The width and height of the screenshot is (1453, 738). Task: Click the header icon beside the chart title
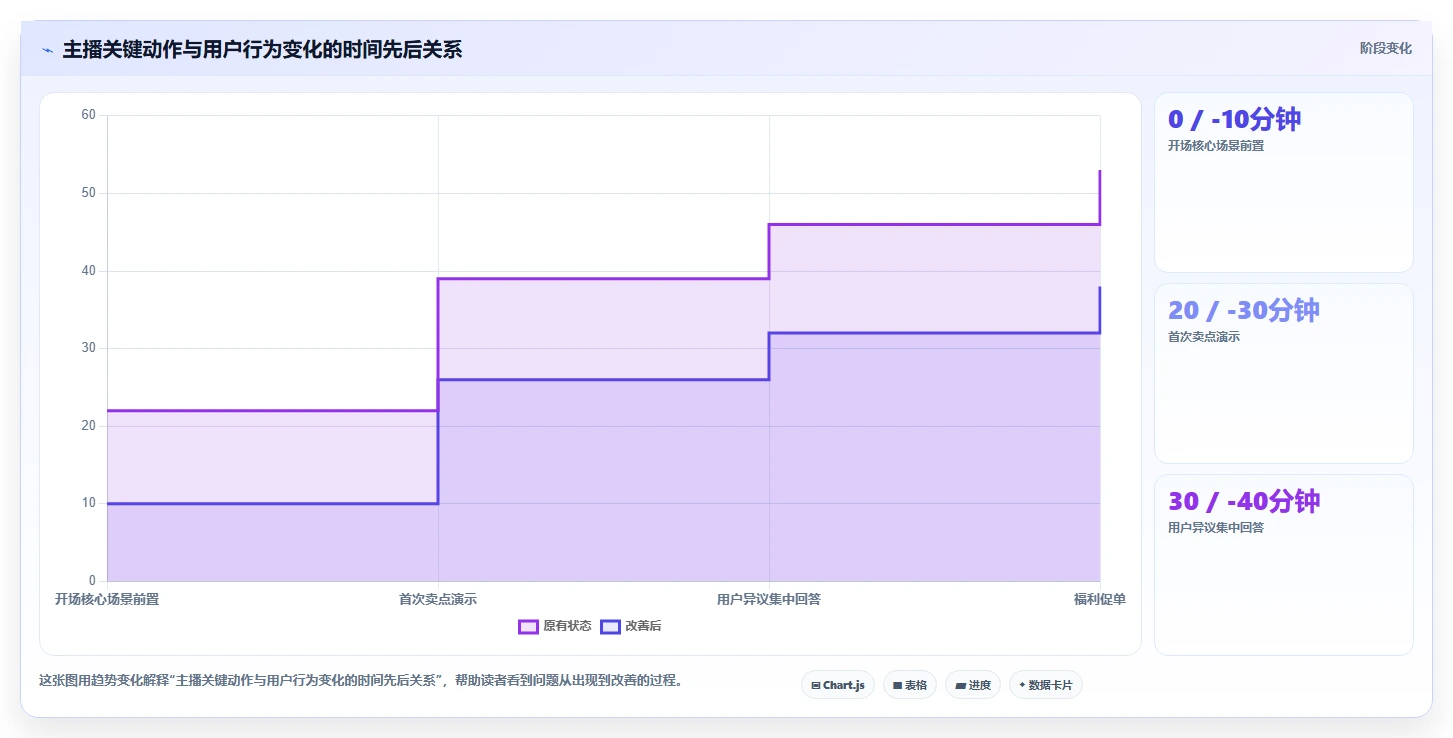point(47,49)
